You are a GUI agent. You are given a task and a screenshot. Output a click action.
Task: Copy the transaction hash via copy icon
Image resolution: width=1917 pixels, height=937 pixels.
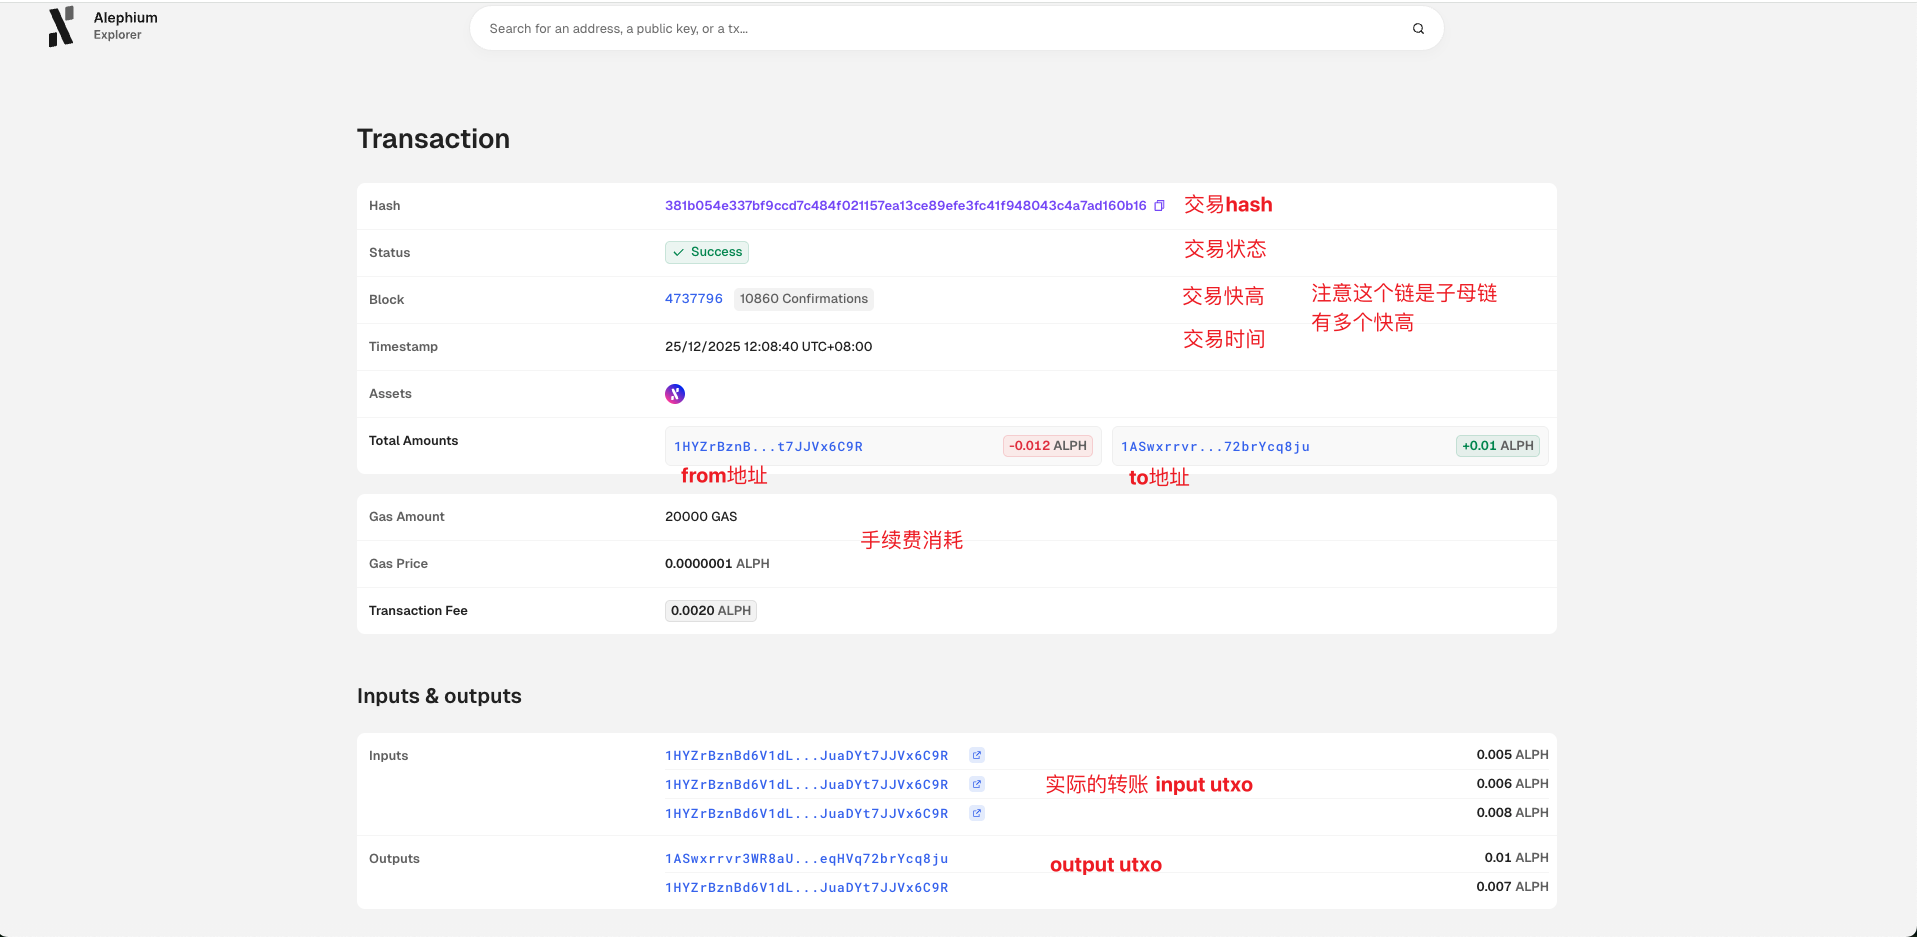(x=1159, y=206)
